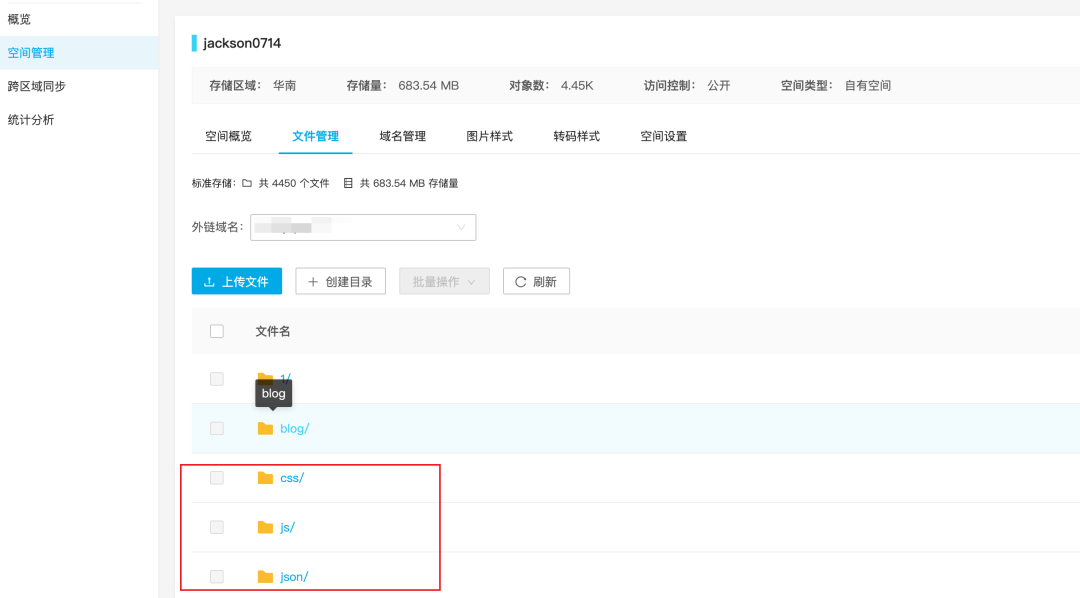Click the plus icon on 创建目录 button
Image resolution: width=1080 pixels, height=598 pixels.
pos(313,281)
